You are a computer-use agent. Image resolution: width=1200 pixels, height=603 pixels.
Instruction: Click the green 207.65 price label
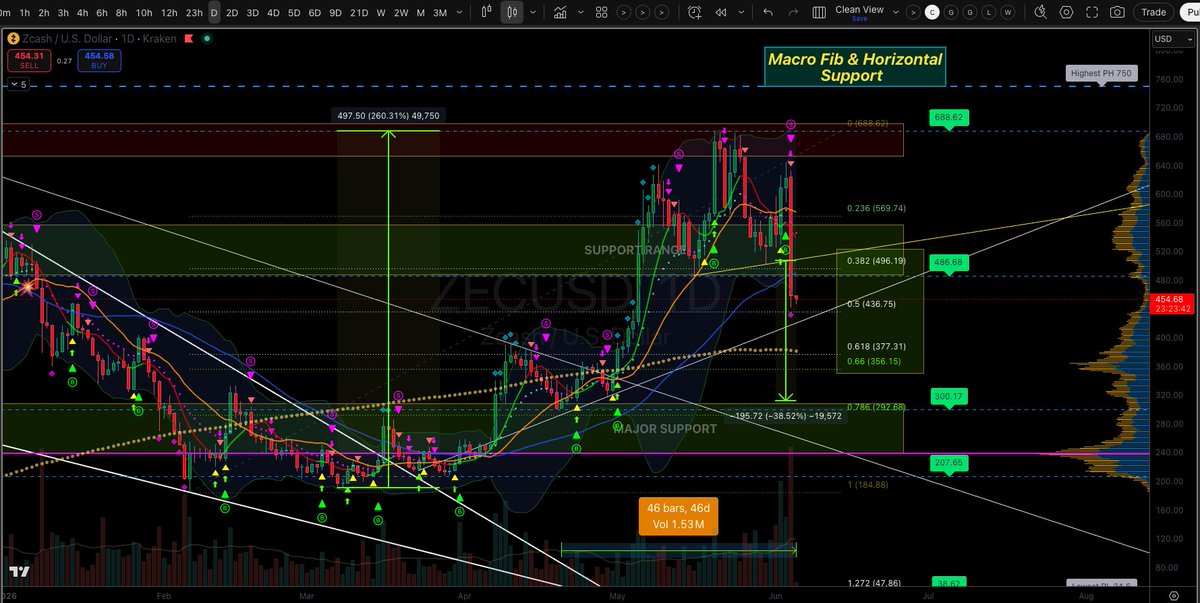point(948,463)
